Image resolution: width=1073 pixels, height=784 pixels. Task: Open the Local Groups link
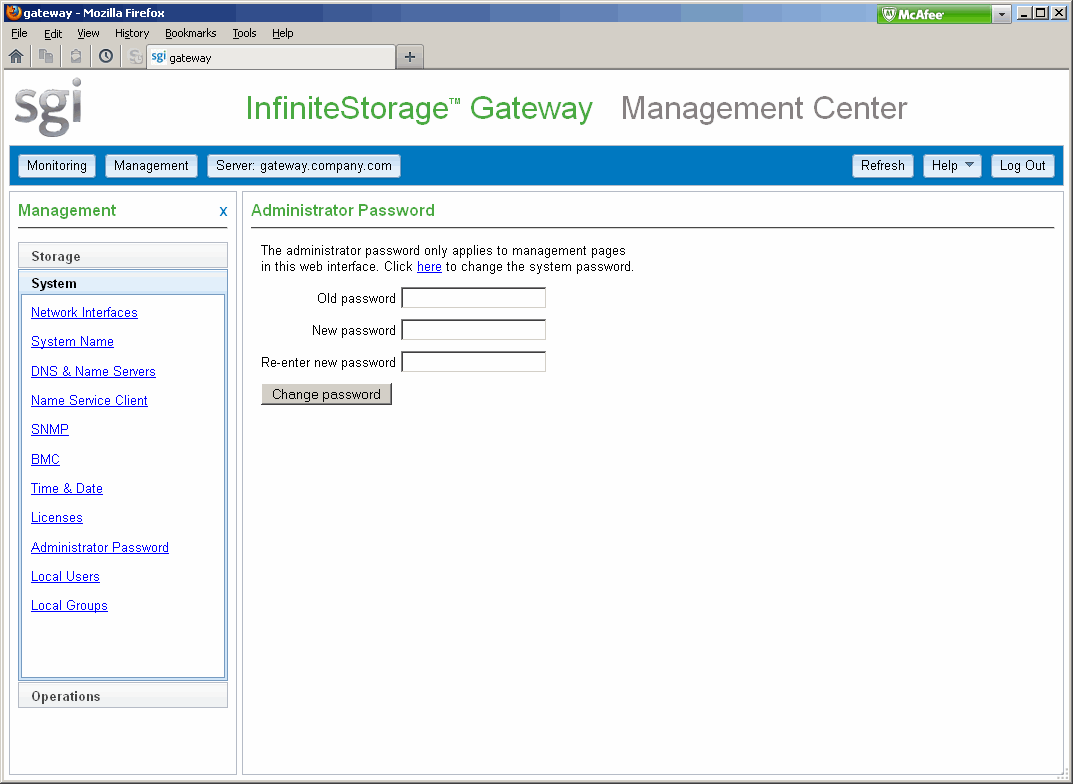click(69, 605)
